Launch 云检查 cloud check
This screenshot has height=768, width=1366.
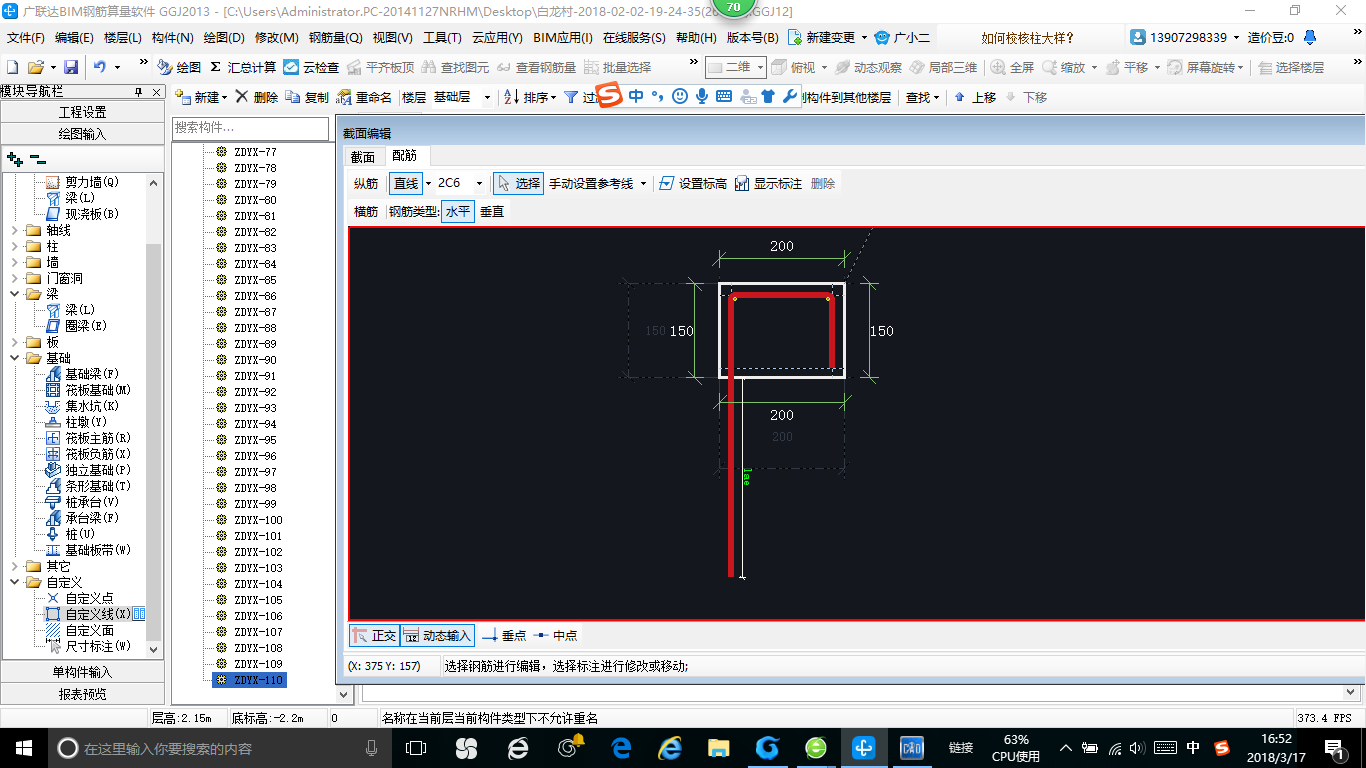311,67
